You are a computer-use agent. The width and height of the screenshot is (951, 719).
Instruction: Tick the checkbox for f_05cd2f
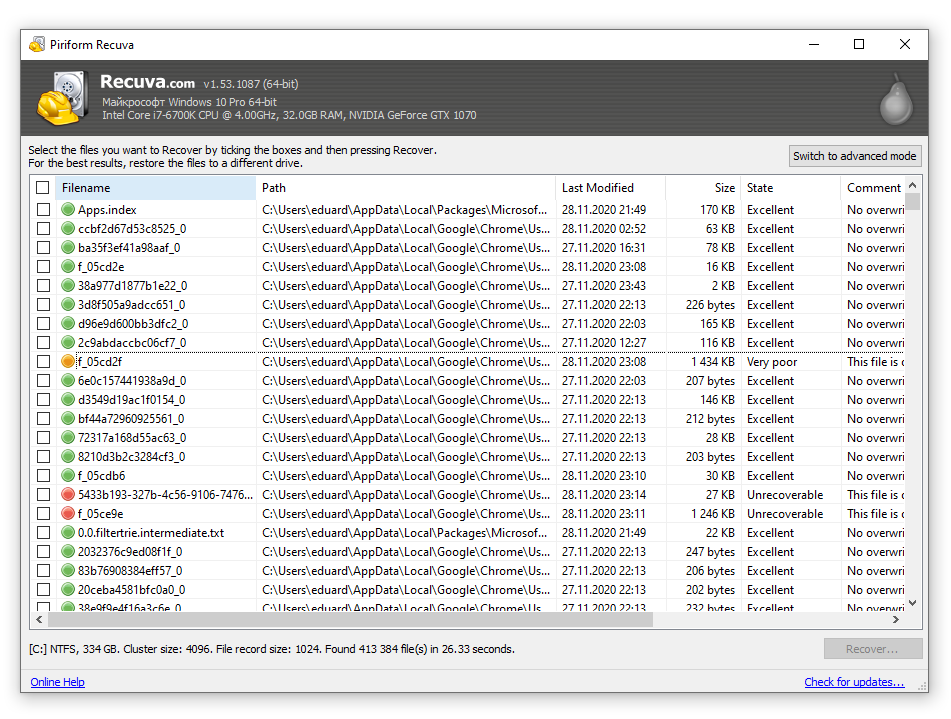click(x=43, y=362)
